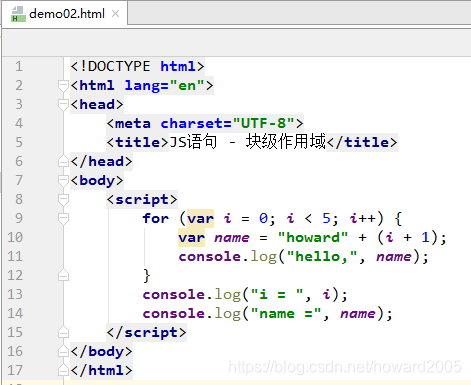Collapse the head tag fold on line 3
This screenshot has width=471, height=385.
[x=63, y=105]
